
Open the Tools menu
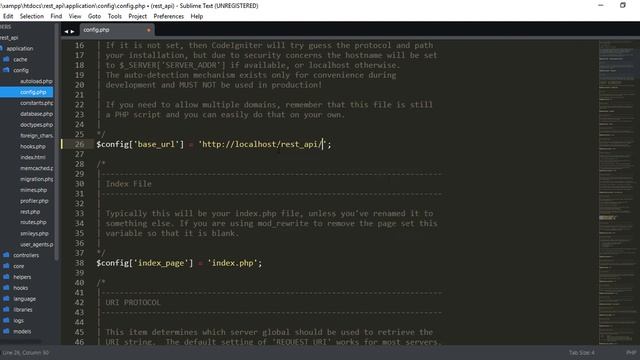(x=115, y=16)
